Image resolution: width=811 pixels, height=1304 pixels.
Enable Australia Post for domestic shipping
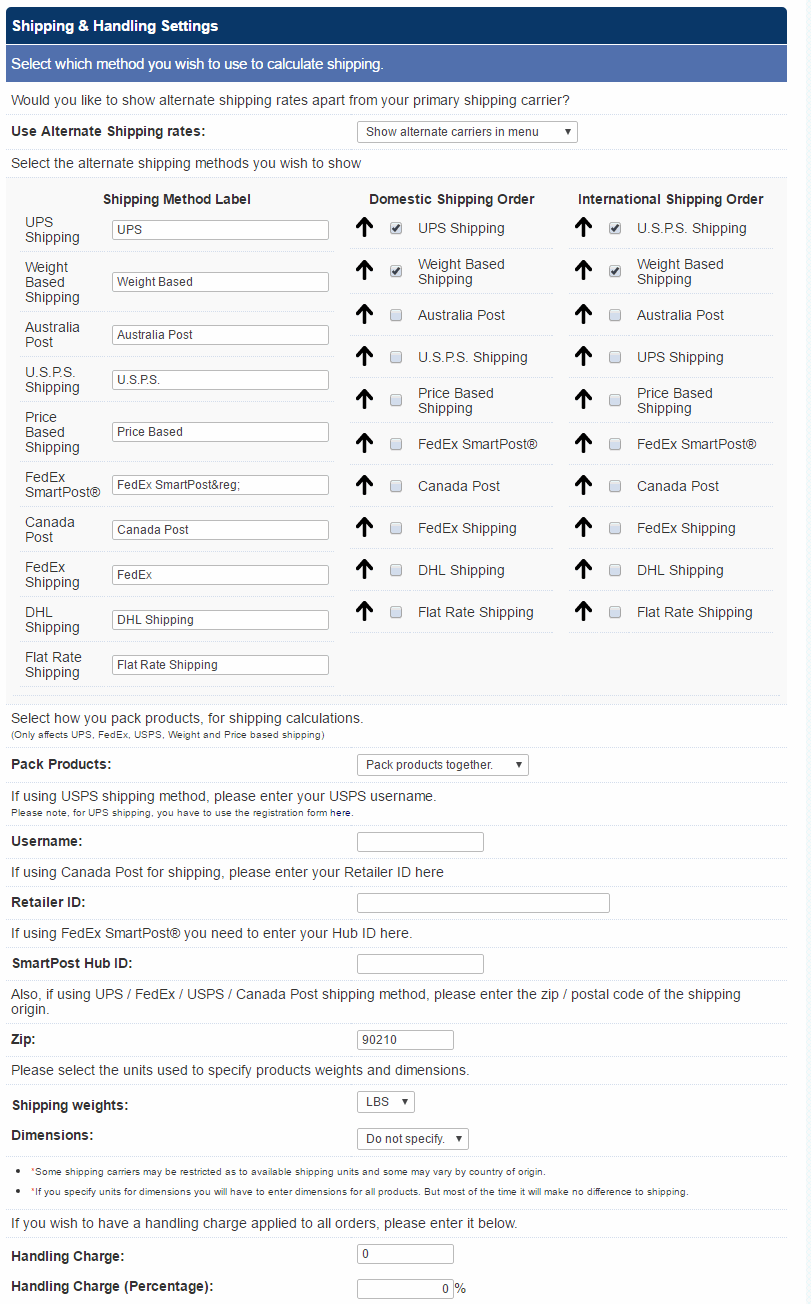pyautogui.click(x=396, y=314)
